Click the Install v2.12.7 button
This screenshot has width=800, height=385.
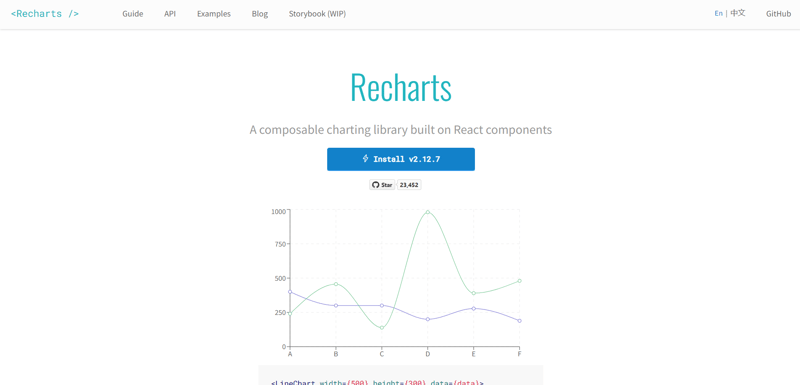[401, 159]
